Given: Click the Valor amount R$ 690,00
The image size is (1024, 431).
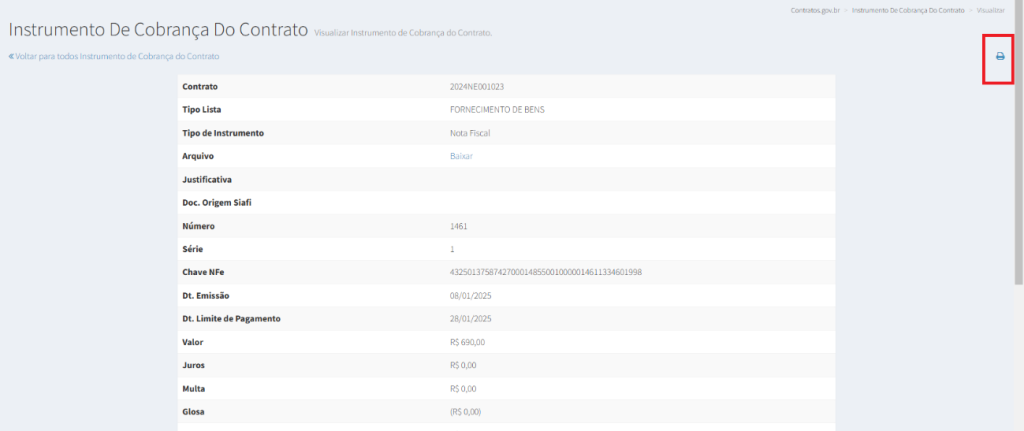Looking at the screenshot, I should pyautogui.click(x=468, y=342).
